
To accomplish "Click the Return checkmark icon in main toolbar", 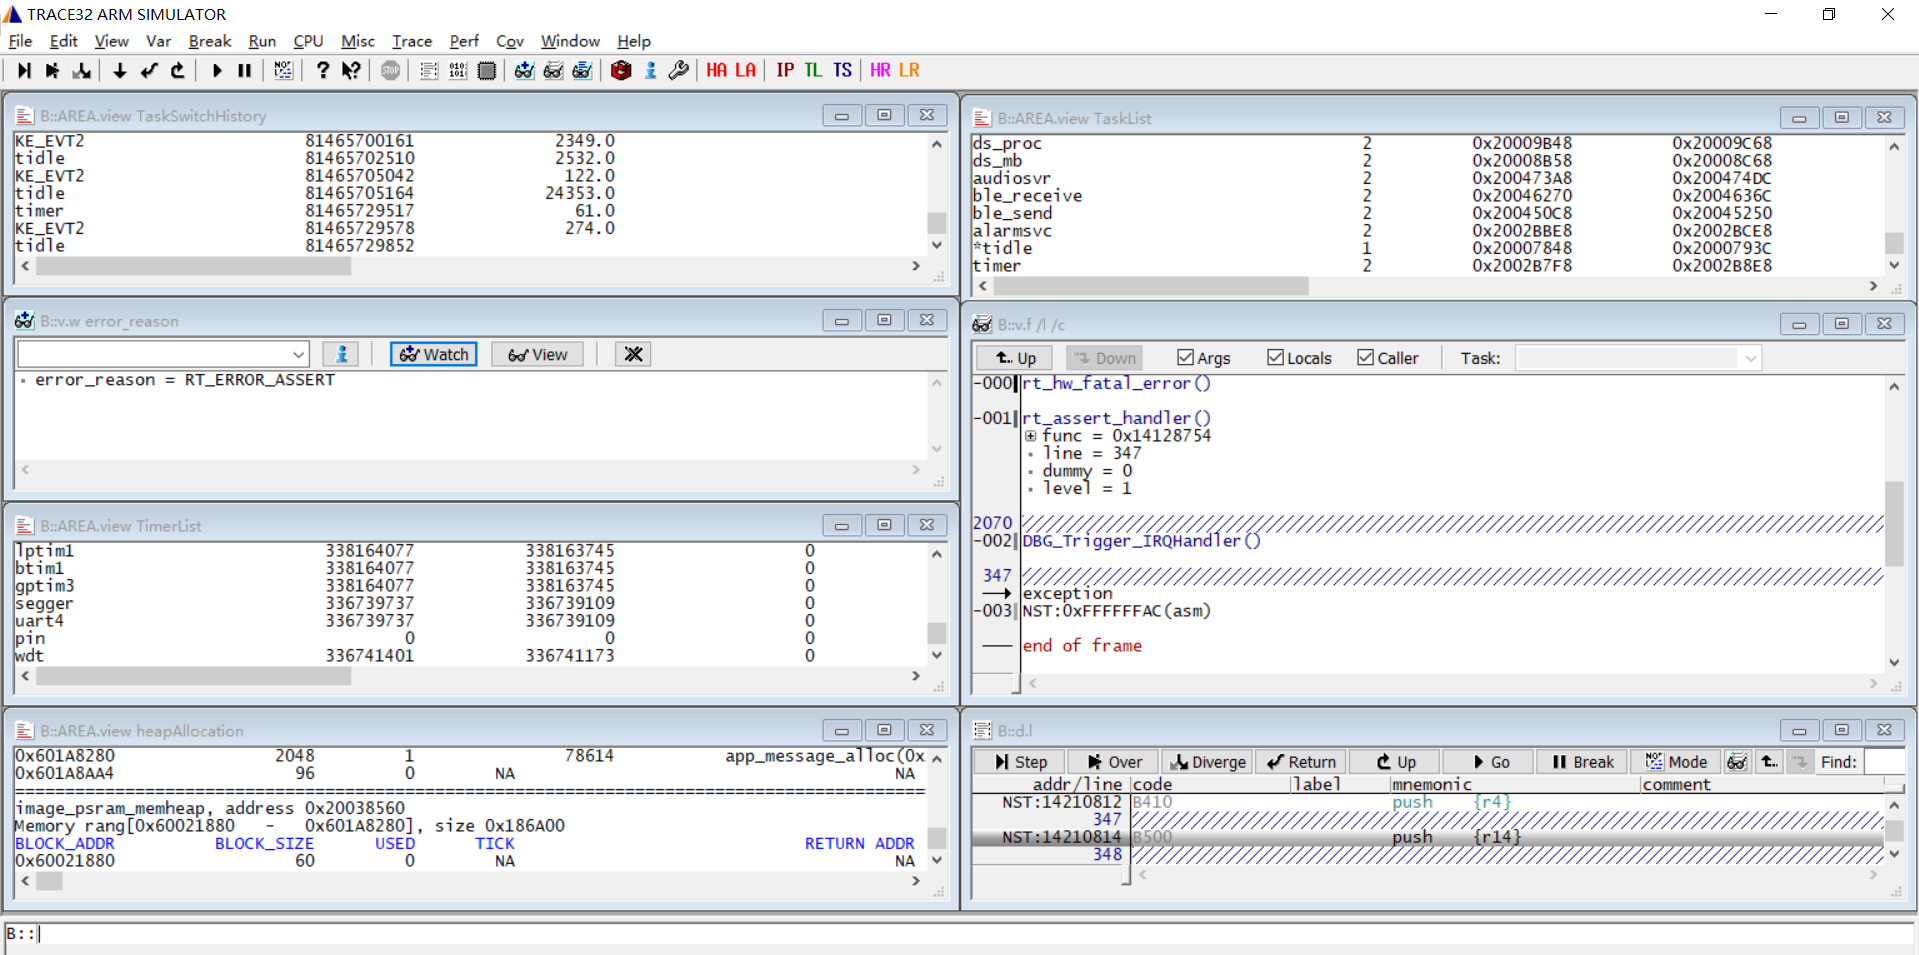I will tap(149, 70).
